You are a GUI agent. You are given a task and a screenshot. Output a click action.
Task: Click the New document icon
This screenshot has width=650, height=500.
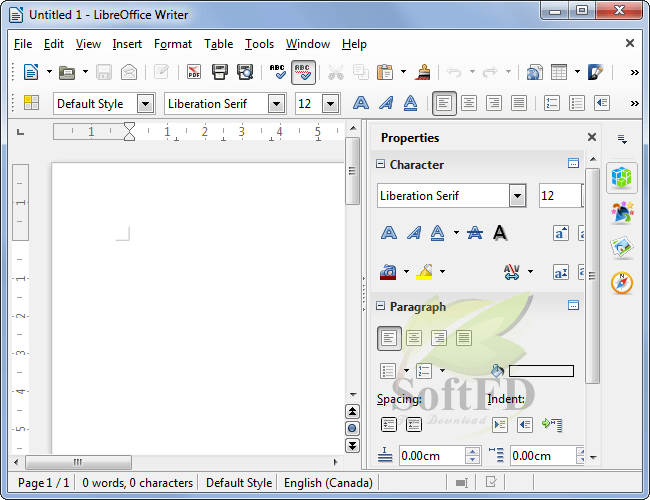(31, 72)
